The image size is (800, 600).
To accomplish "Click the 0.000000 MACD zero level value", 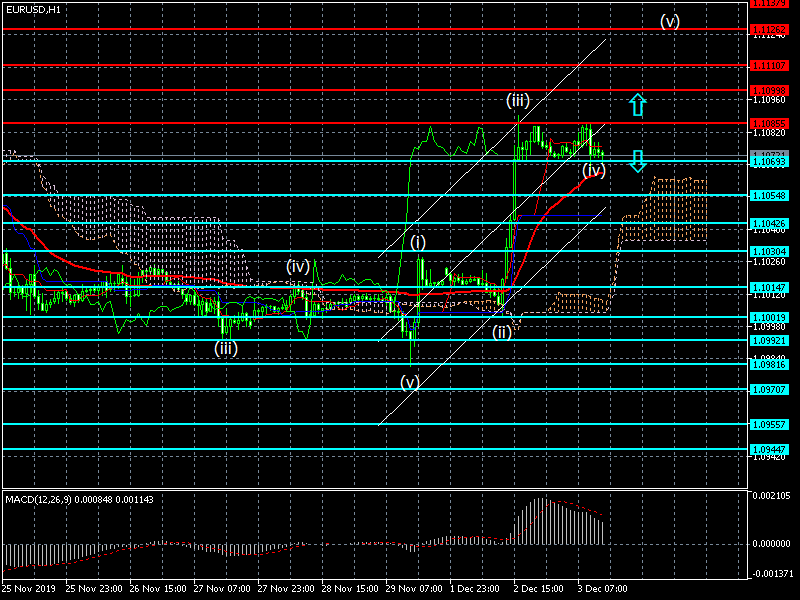I will [771, 544].
